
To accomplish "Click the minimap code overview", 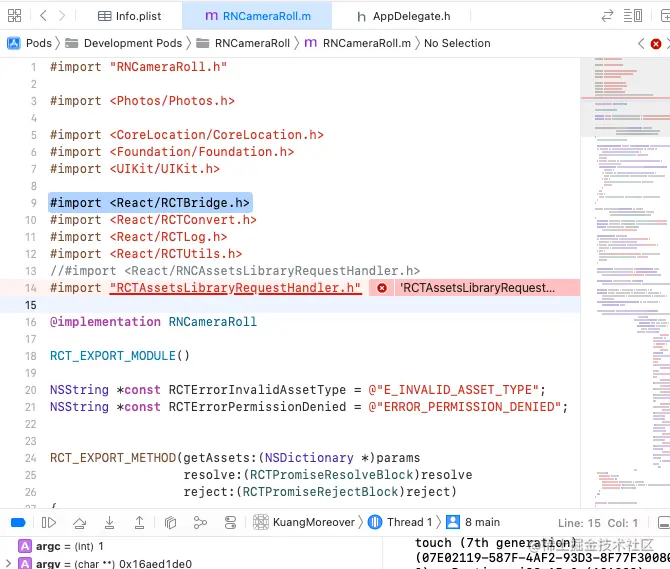I will tap(625, 282).
